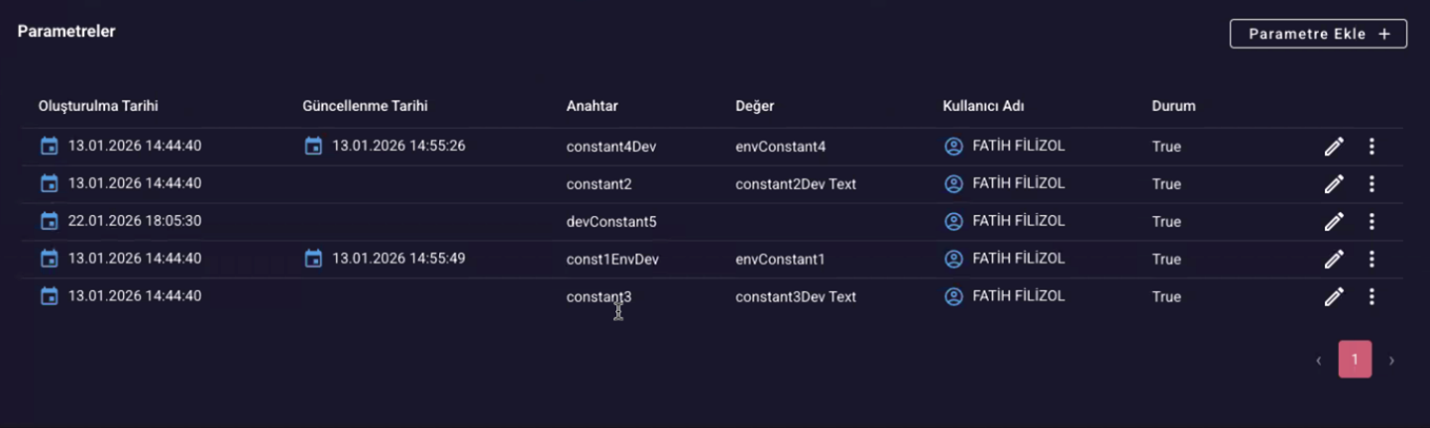Viewport: 1430px width, 428px height.
Task: Click pencil icon for constant2 row
Action: [x=1333, y=184]
